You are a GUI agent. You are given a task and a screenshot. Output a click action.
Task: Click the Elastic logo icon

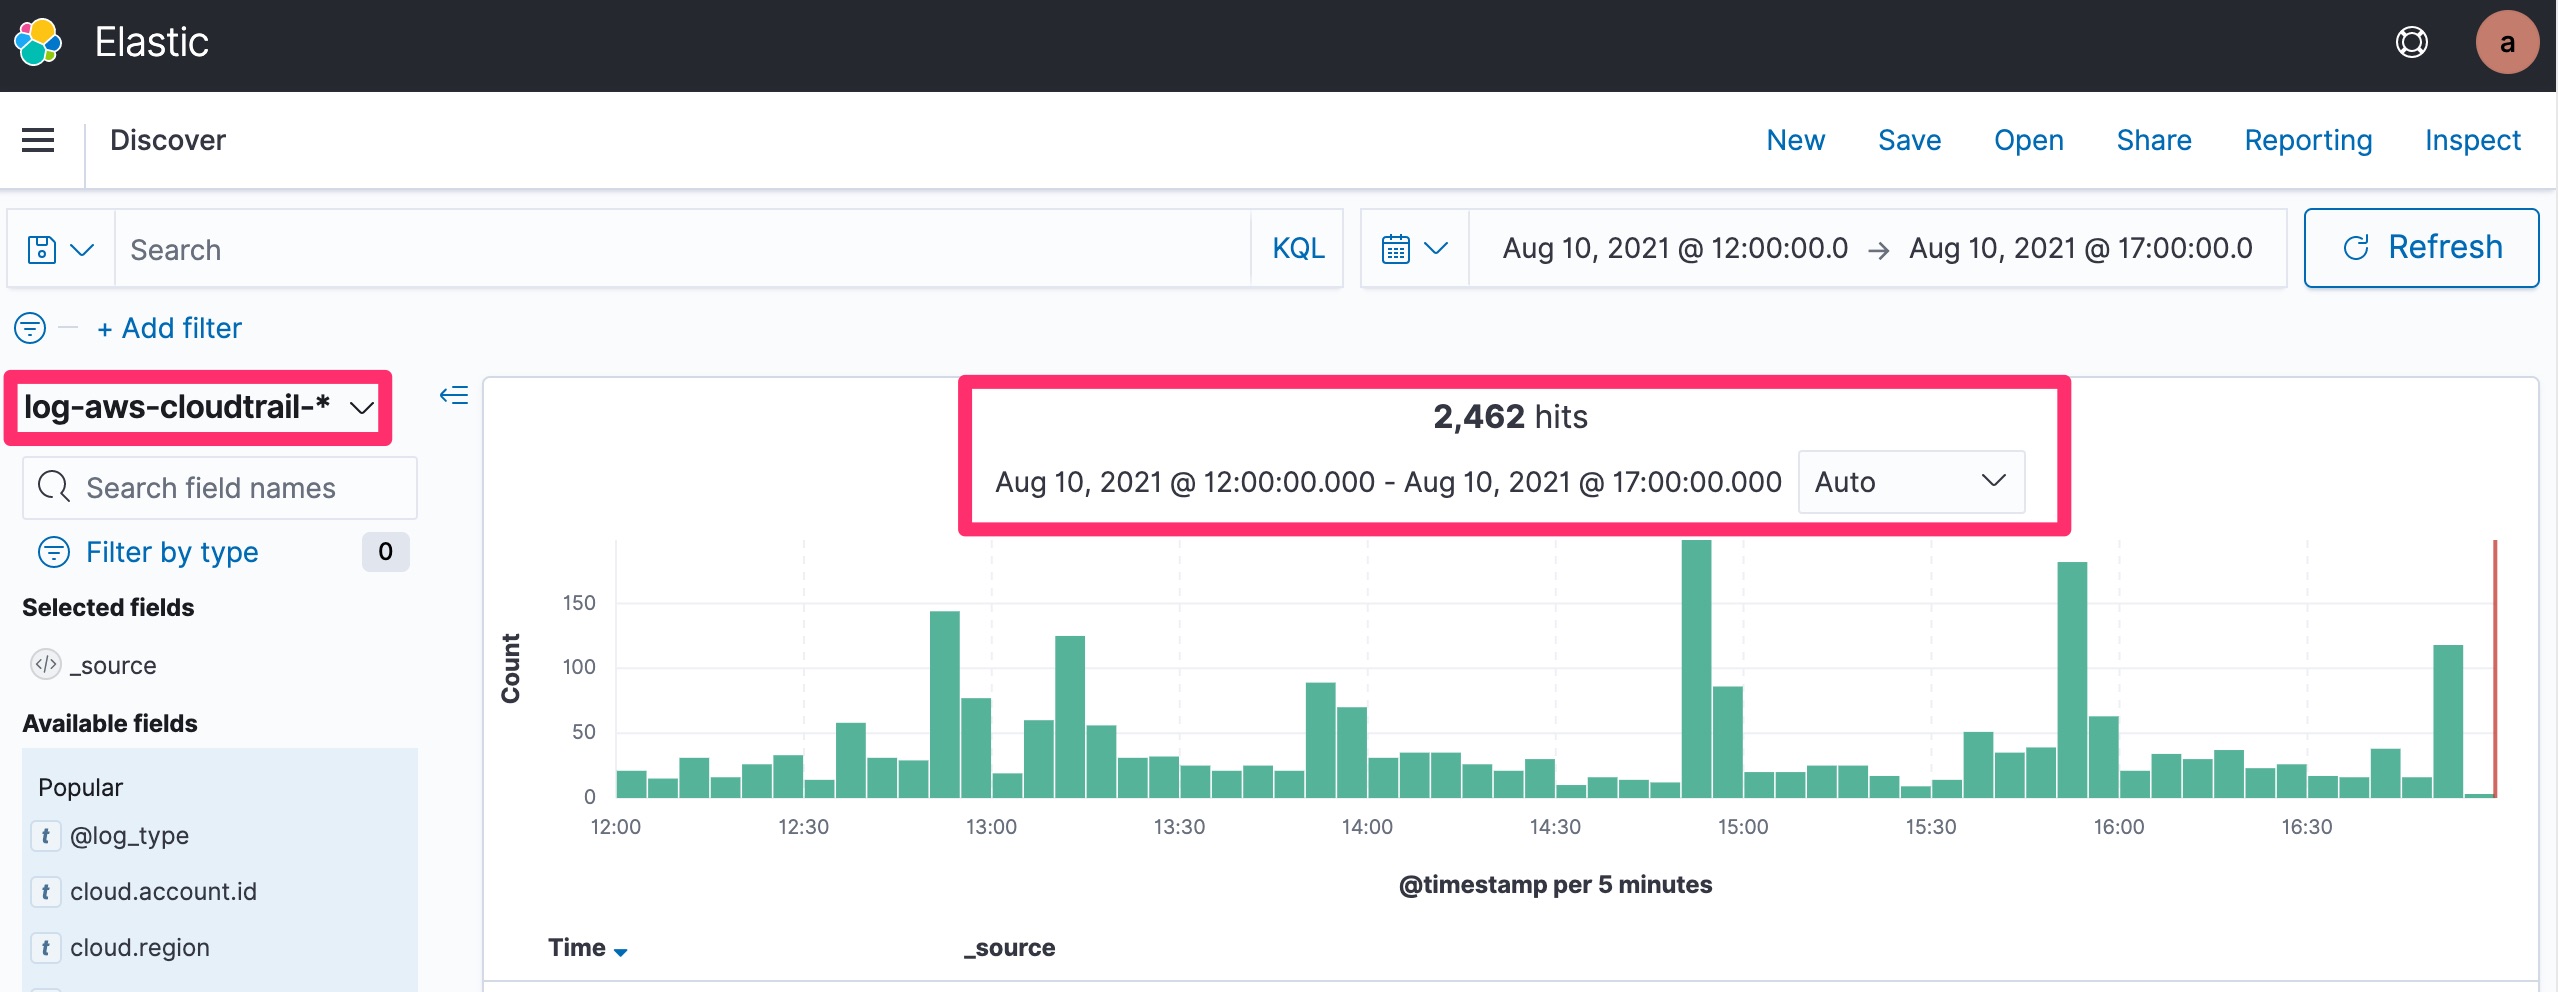(38, 42)
